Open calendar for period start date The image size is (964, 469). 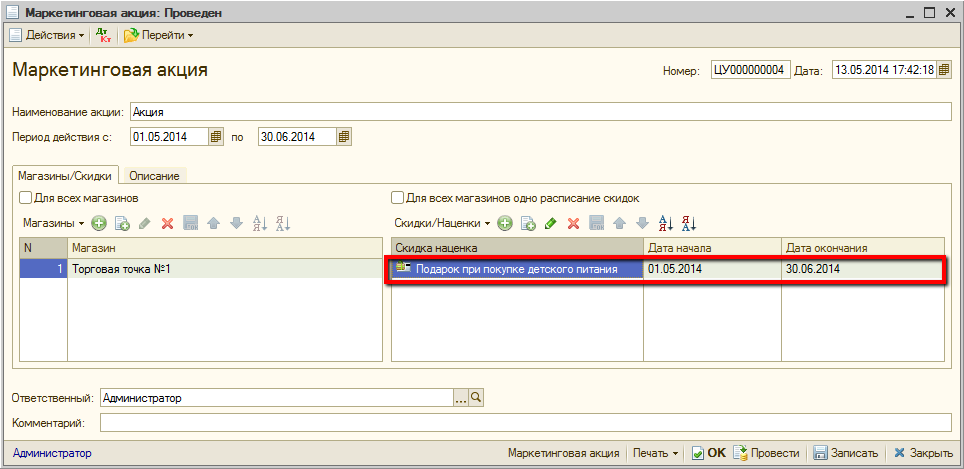[217, 137]
